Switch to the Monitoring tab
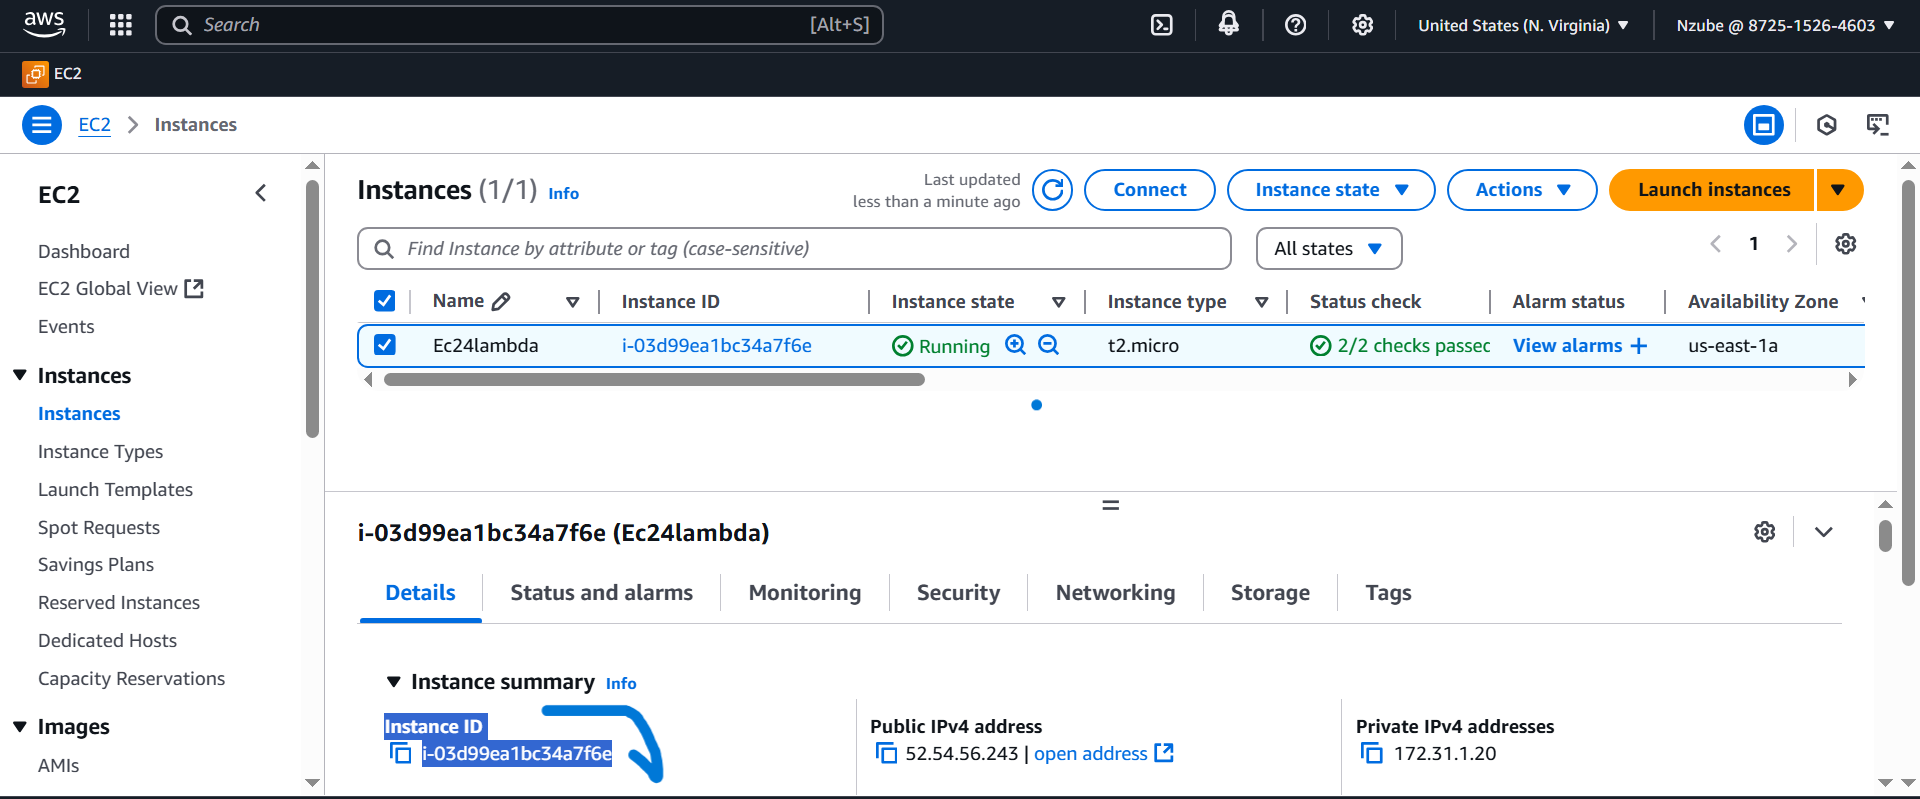Viewport: 1920px width, 799px height. tap(805, 593)
